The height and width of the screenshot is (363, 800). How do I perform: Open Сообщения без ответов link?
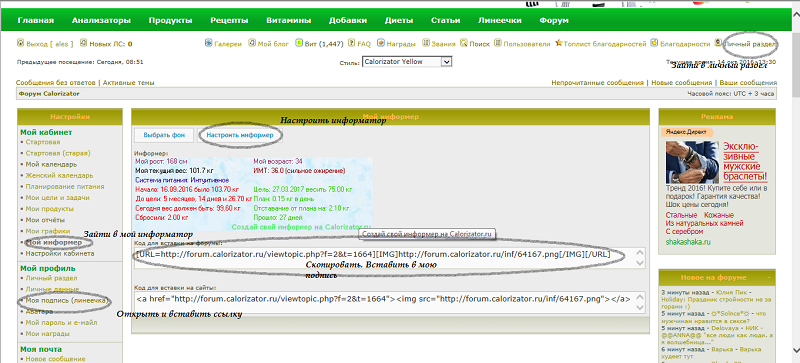pyautogui.click(x=56, y=83)
